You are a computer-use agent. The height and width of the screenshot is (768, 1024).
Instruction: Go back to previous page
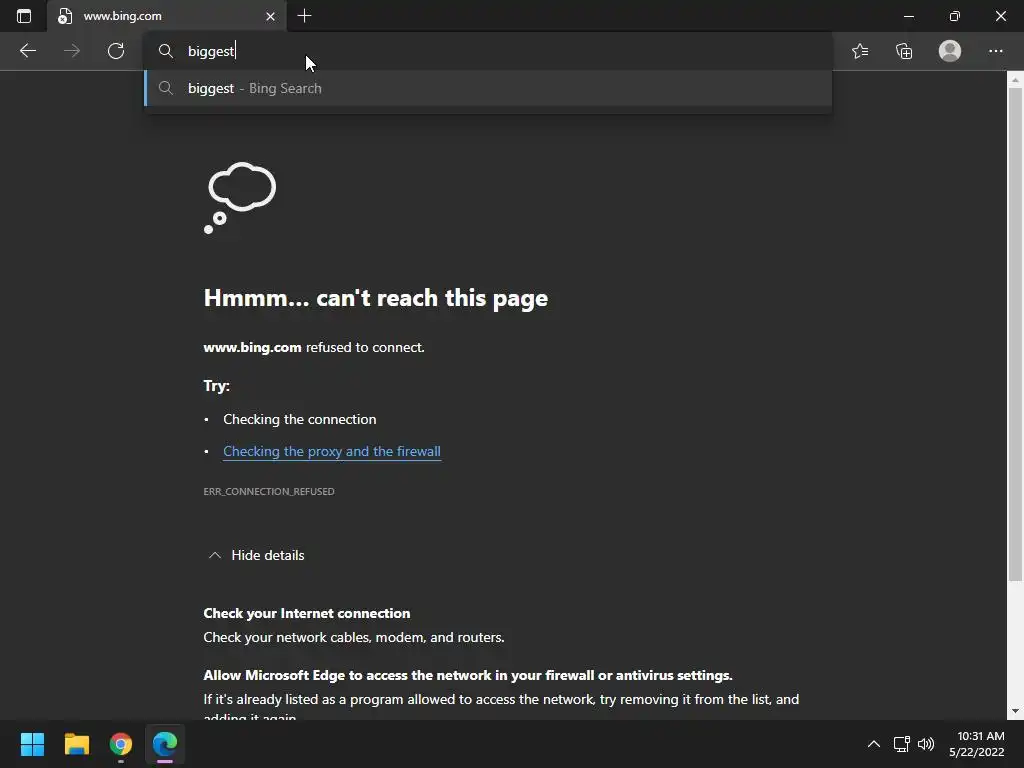coord(27,51)
